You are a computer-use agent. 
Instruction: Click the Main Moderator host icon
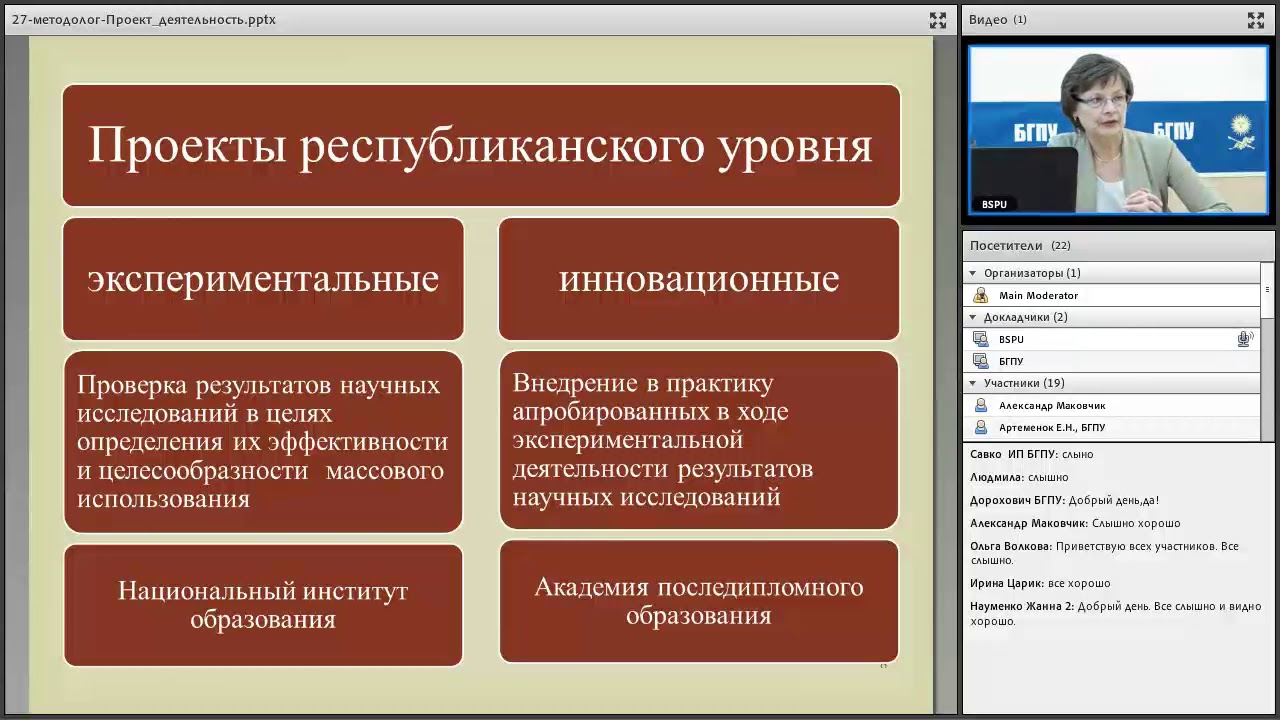[x=980, y=295]
